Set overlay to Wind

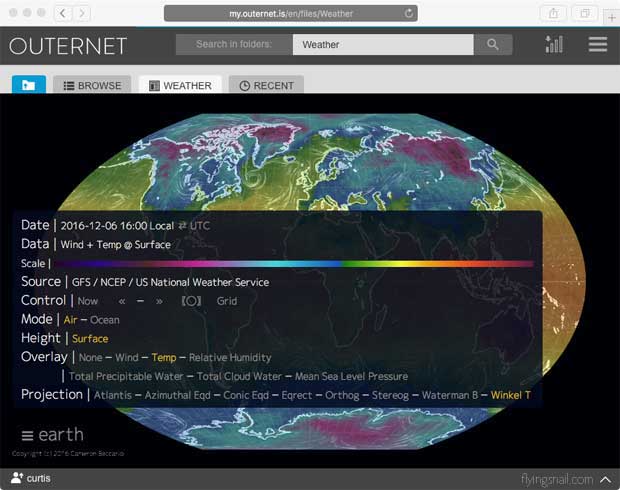click(x=127, y=358)
